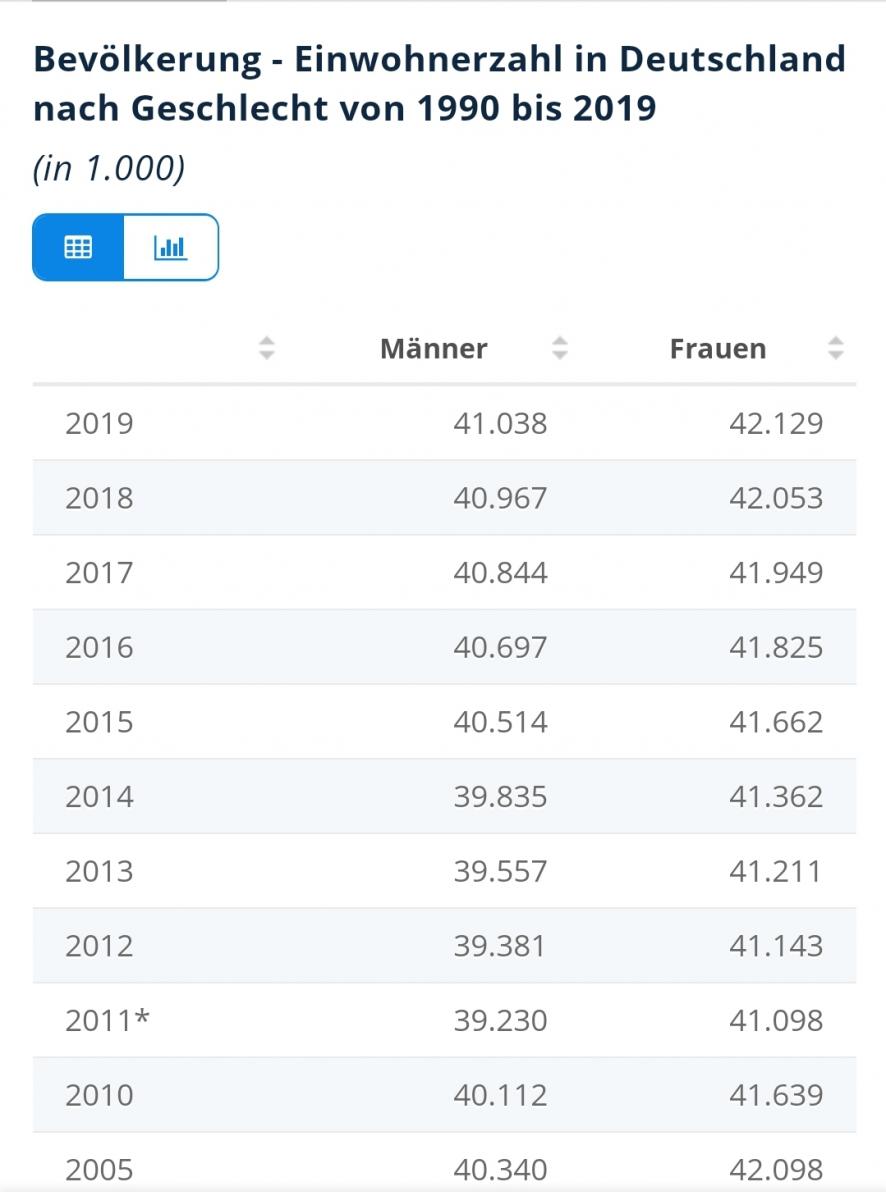Click the Männer column header
Image resolution: width=886 pixels, height=1200 pixels.
434,348
